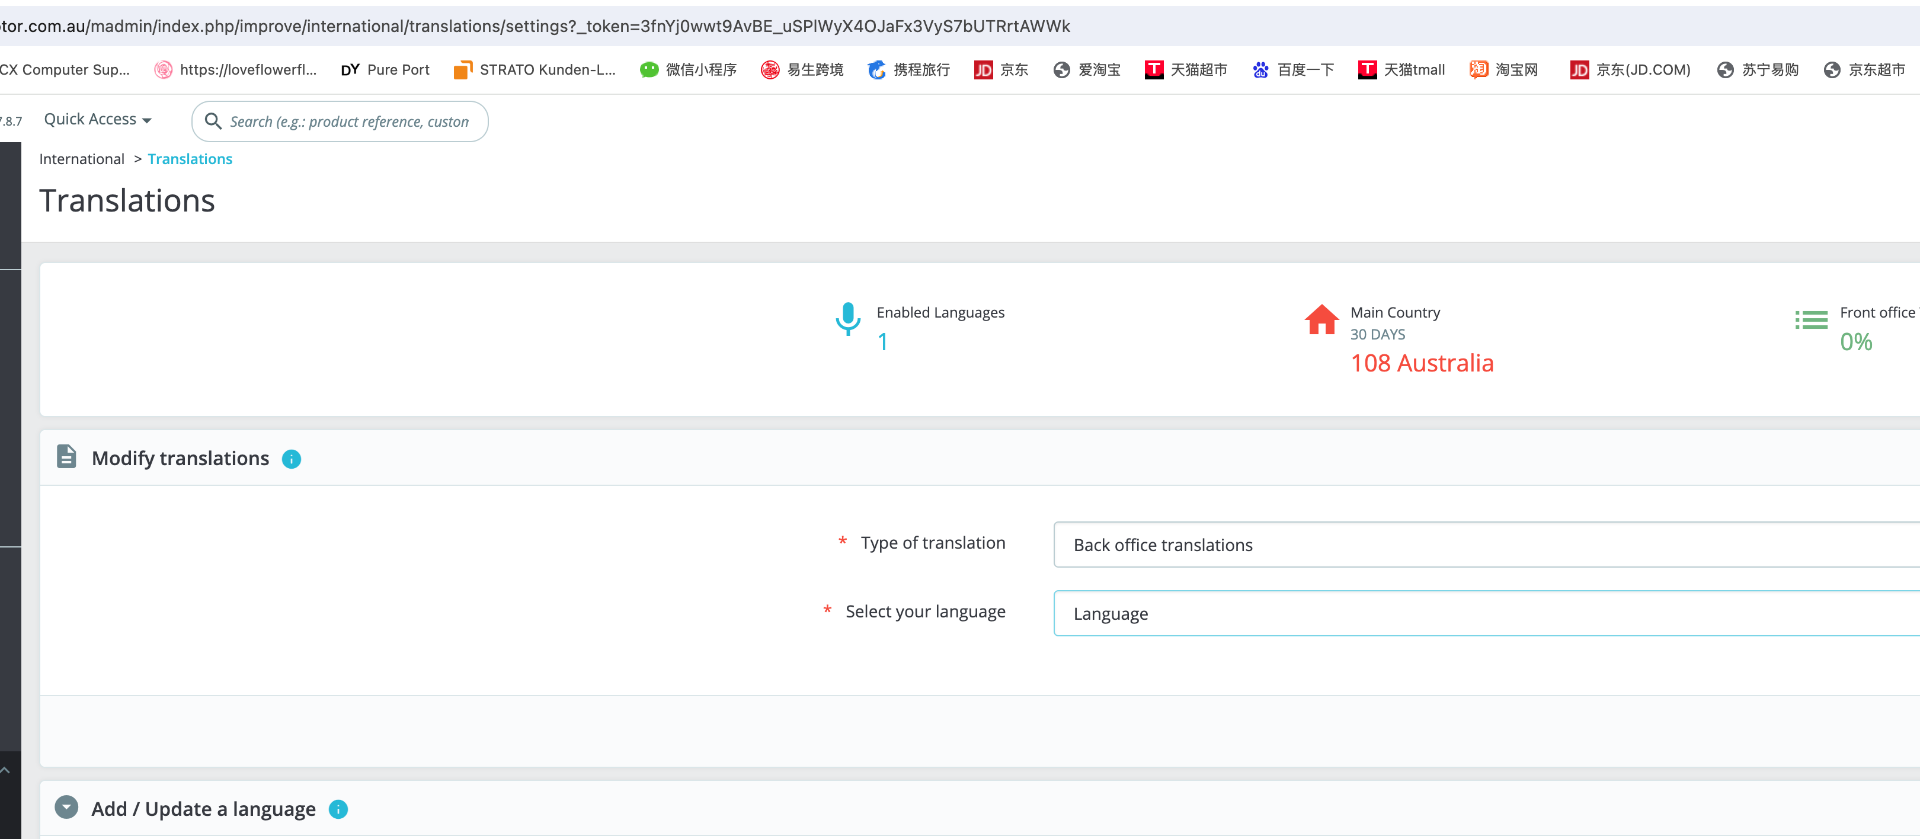The width and height of the screenshot is (1920, 839).
Task: Click the sidebar collapse chevron at bottom left
Action: [x=5, y=770]
